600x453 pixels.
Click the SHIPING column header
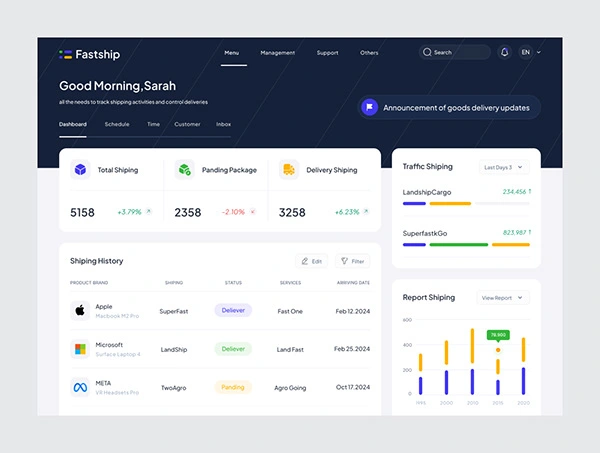pos(174,283)
